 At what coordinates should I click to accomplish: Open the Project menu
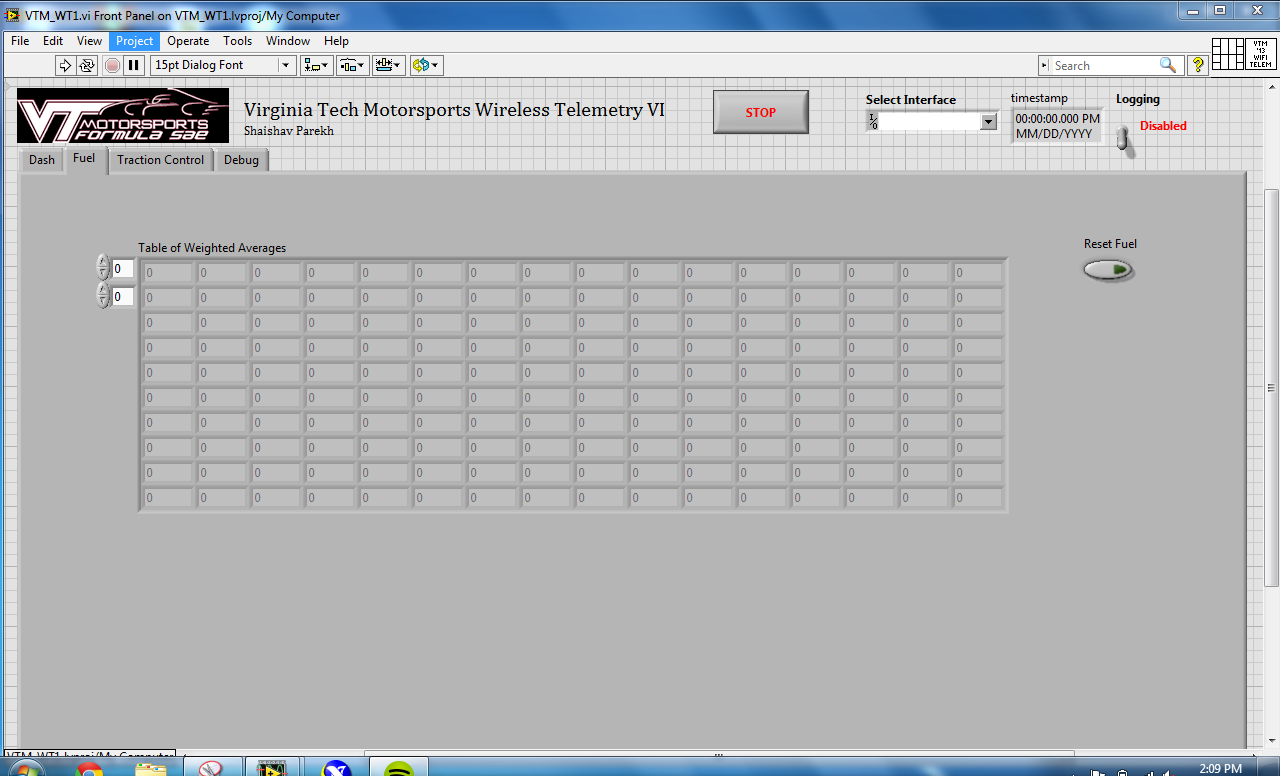click(x=134, y=41)
